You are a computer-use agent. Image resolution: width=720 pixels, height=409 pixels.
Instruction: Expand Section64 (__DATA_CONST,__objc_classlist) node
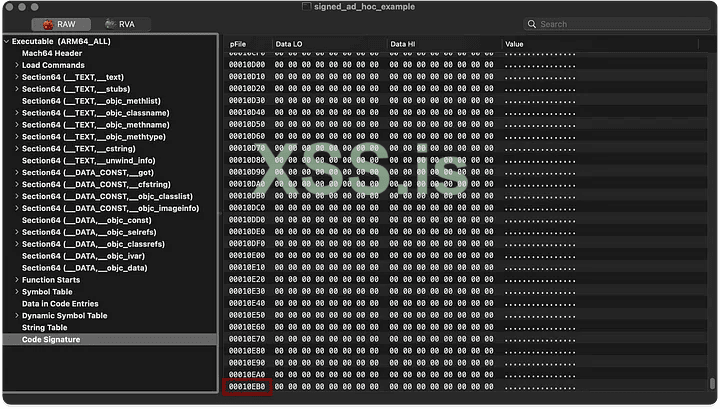pyautogui.click(x=17, y=196)
